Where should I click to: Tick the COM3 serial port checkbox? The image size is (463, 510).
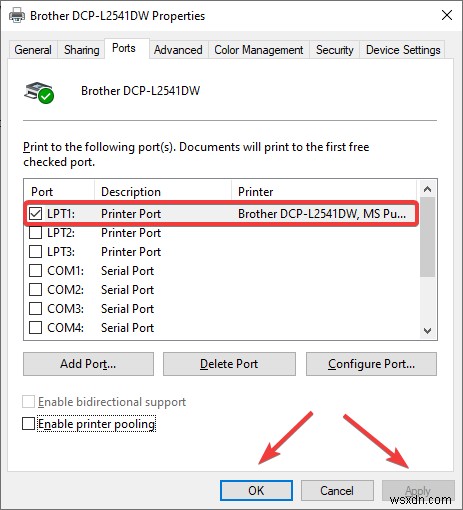click(x=35, y=309)
